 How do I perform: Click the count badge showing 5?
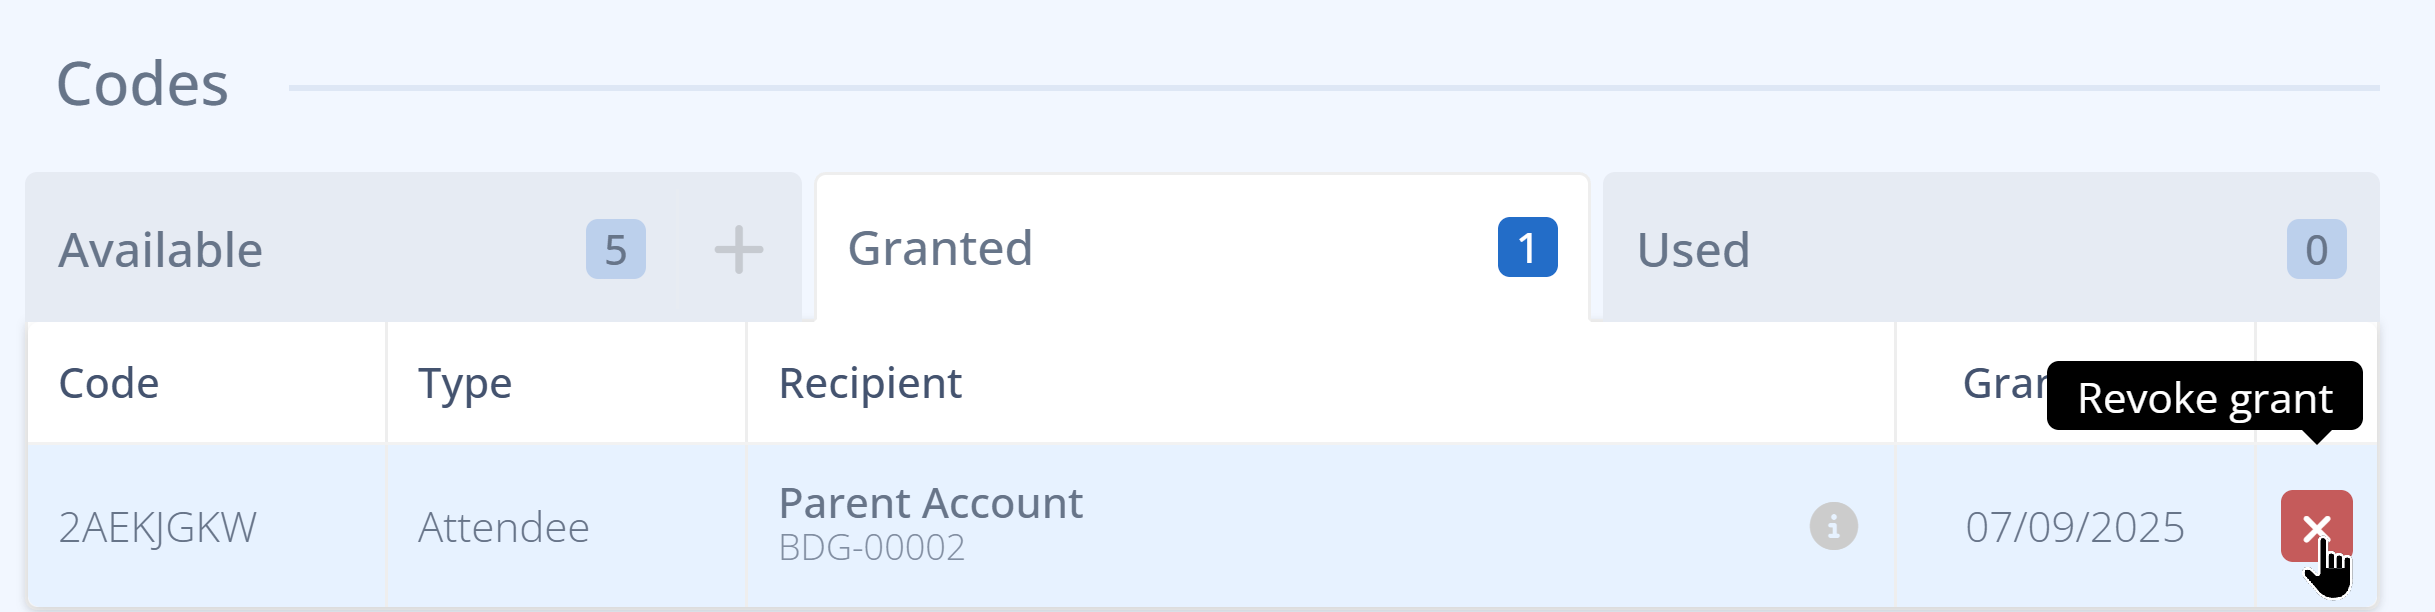(x=614, y=250)
